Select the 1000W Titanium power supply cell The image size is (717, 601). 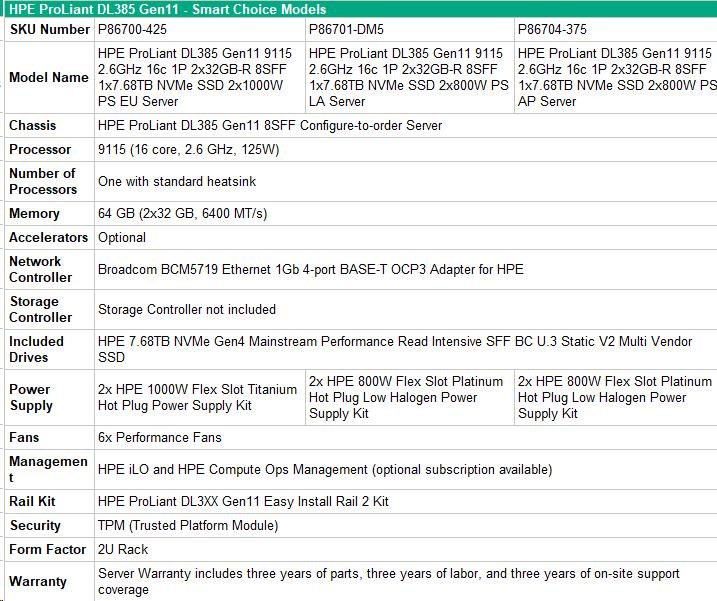(198, 398)
